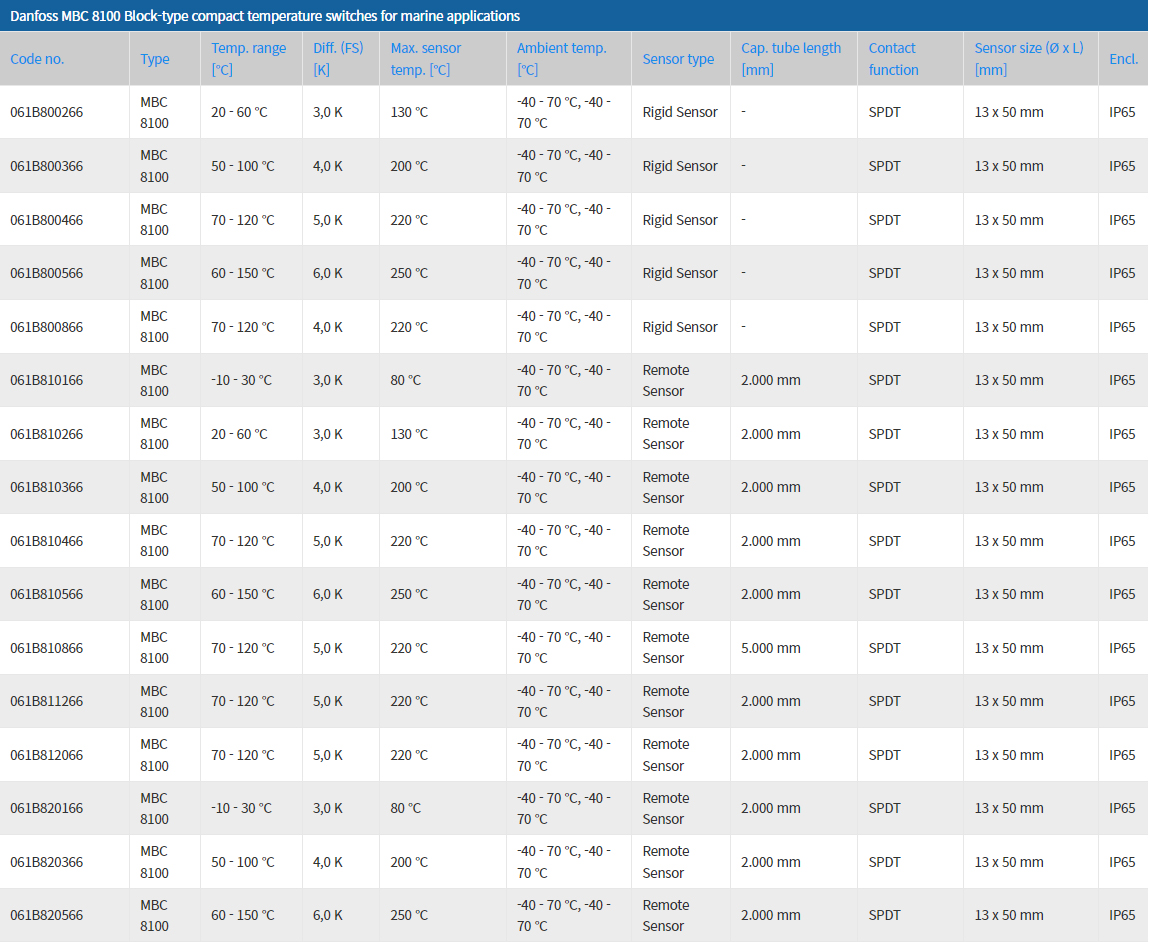The image size is (1149, 942).
Task: Click the 'Diff. (FS) [K]' column header
Action: (x=338, y=59)
